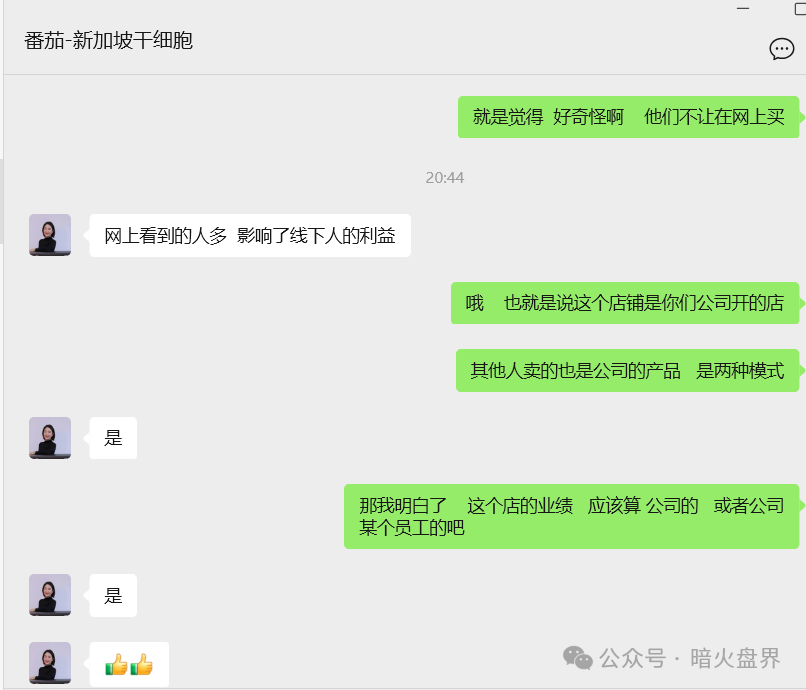Viewport: 806px width, 690px height.
Task: Click left panel edge scrollbar strip
Action: tap(2, 201)
